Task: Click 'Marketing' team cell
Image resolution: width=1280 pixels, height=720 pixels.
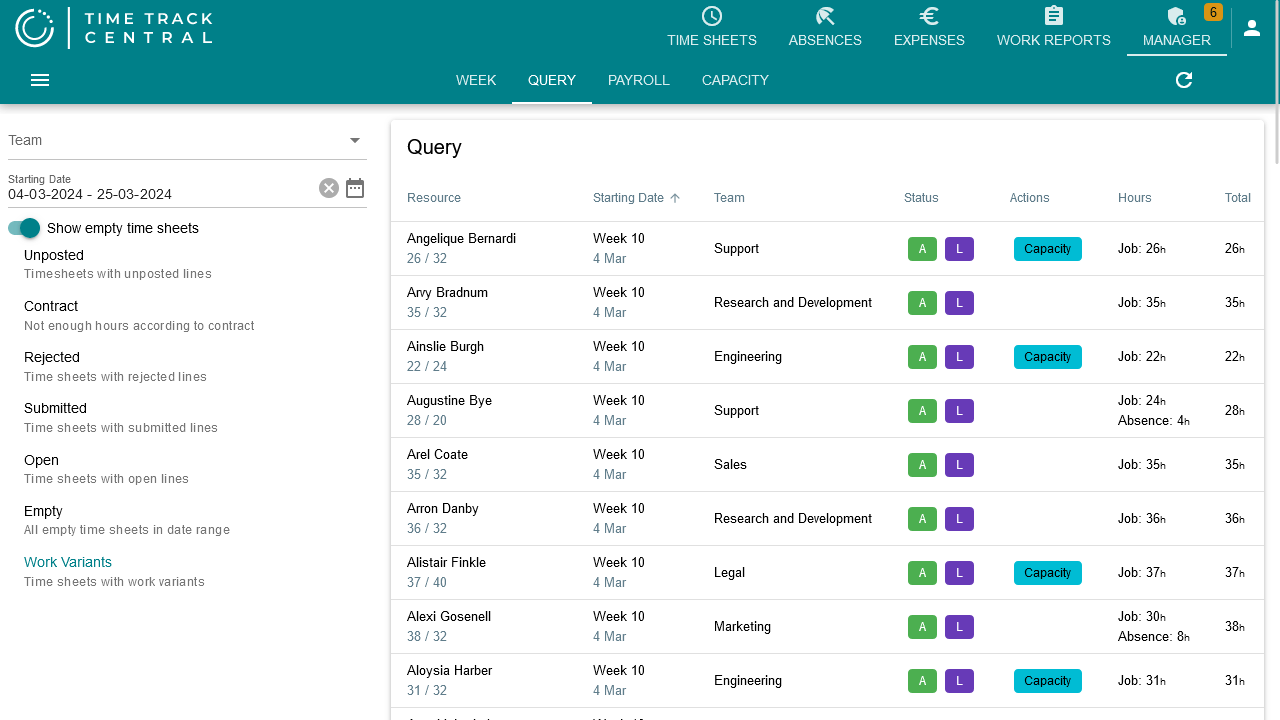Action: click(x=742, y=627)
